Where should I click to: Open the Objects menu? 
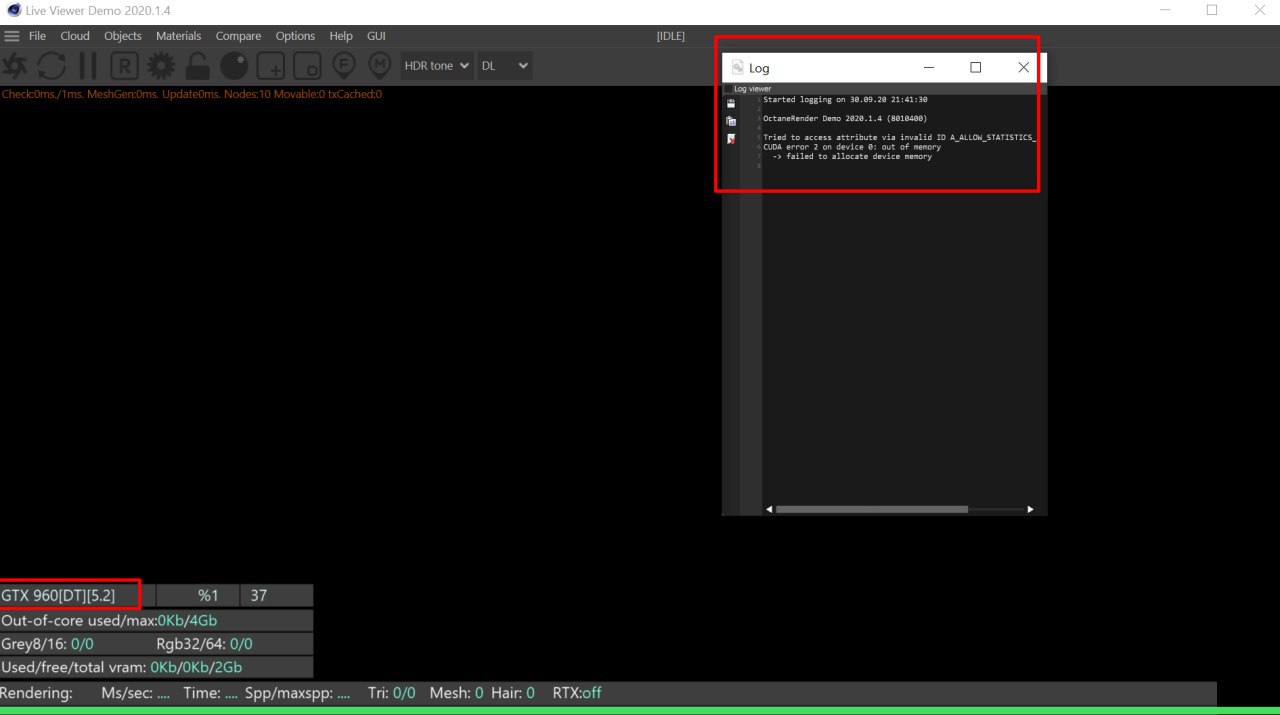[123, 36]
